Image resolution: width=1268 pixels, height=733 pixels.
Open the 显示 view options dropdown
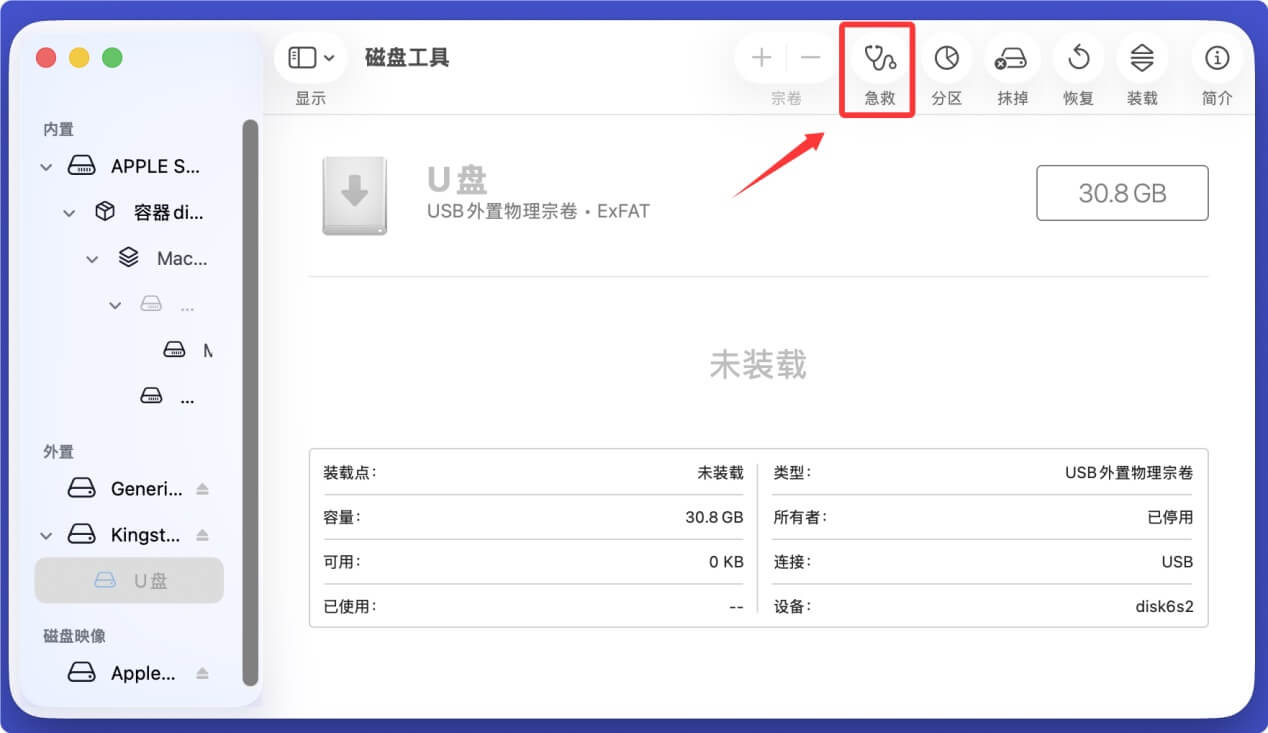click(330, 58)
